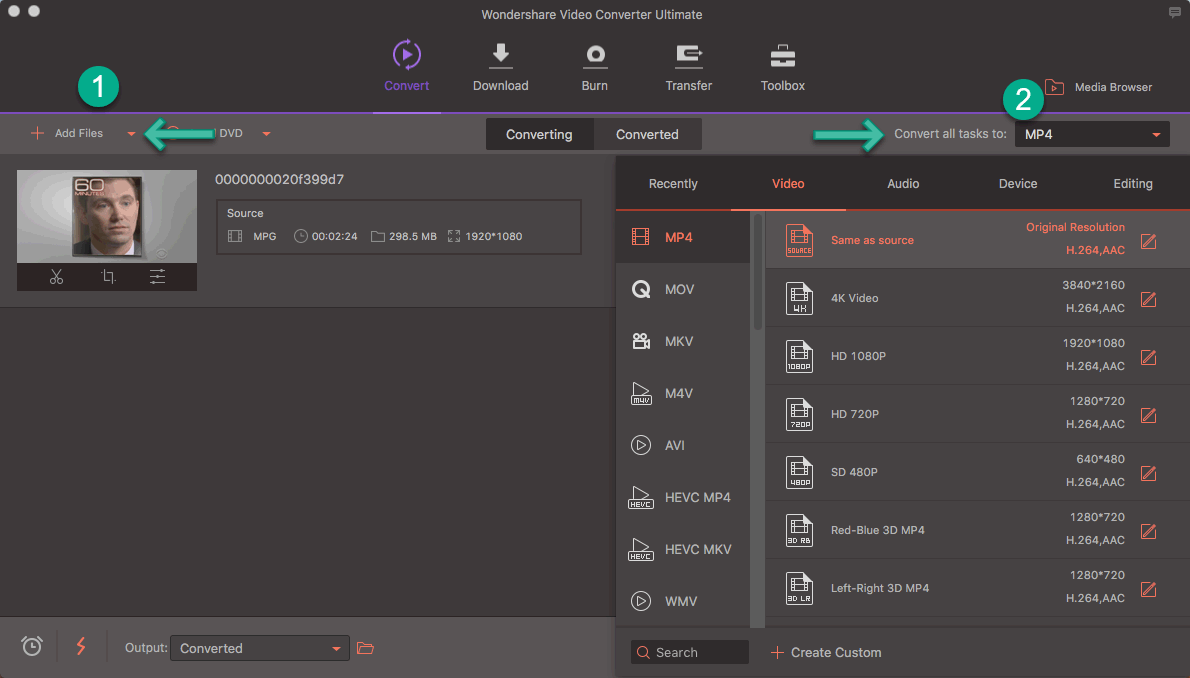Viewport: 1190px width, 678px height.
Task: Switch to the Device tab
Action: coord(1018,184)
